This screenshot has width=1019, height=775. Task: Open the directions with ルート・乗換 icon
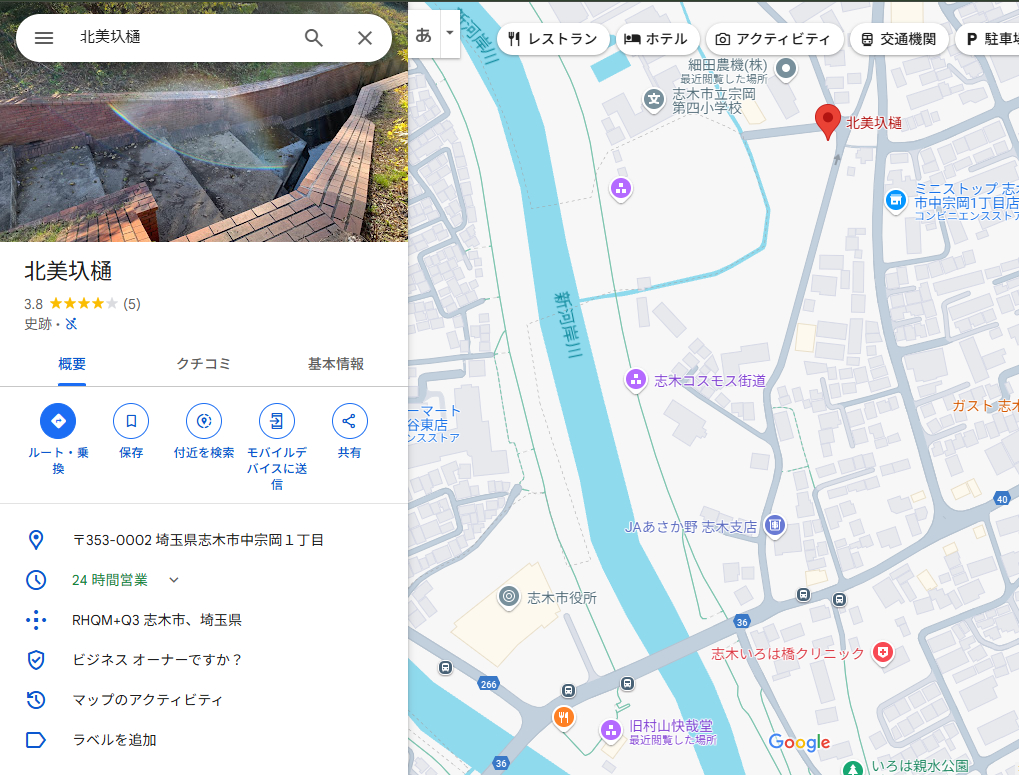57,421
